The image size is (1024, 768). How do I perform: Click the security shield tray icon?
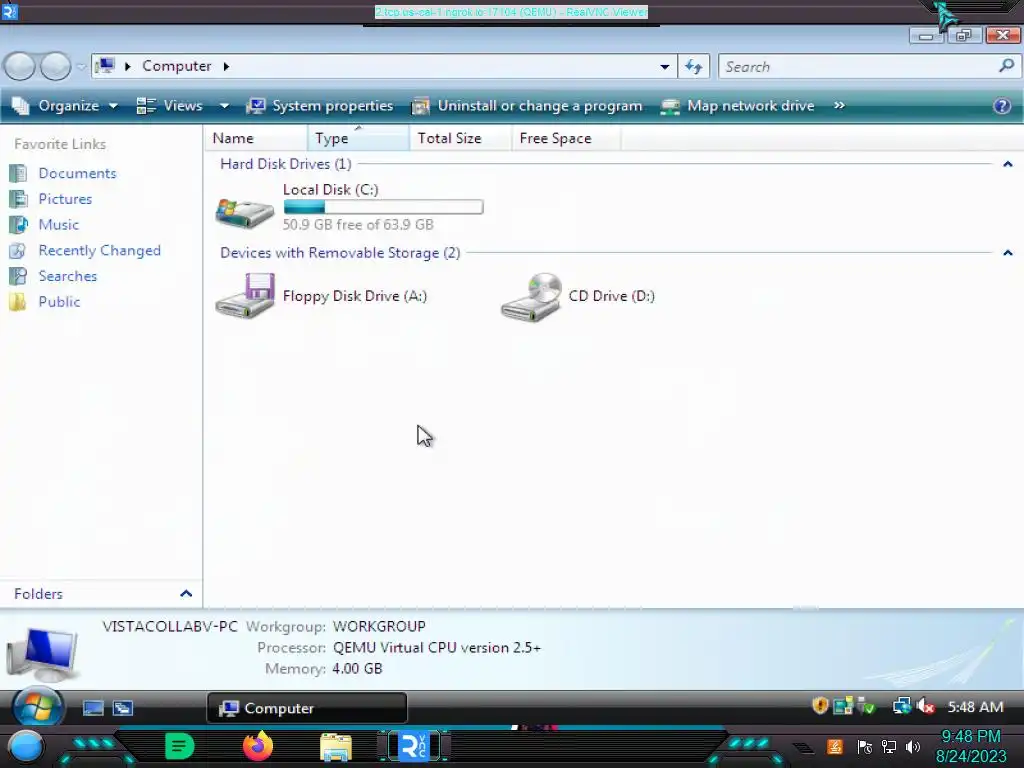coord(820,705)
